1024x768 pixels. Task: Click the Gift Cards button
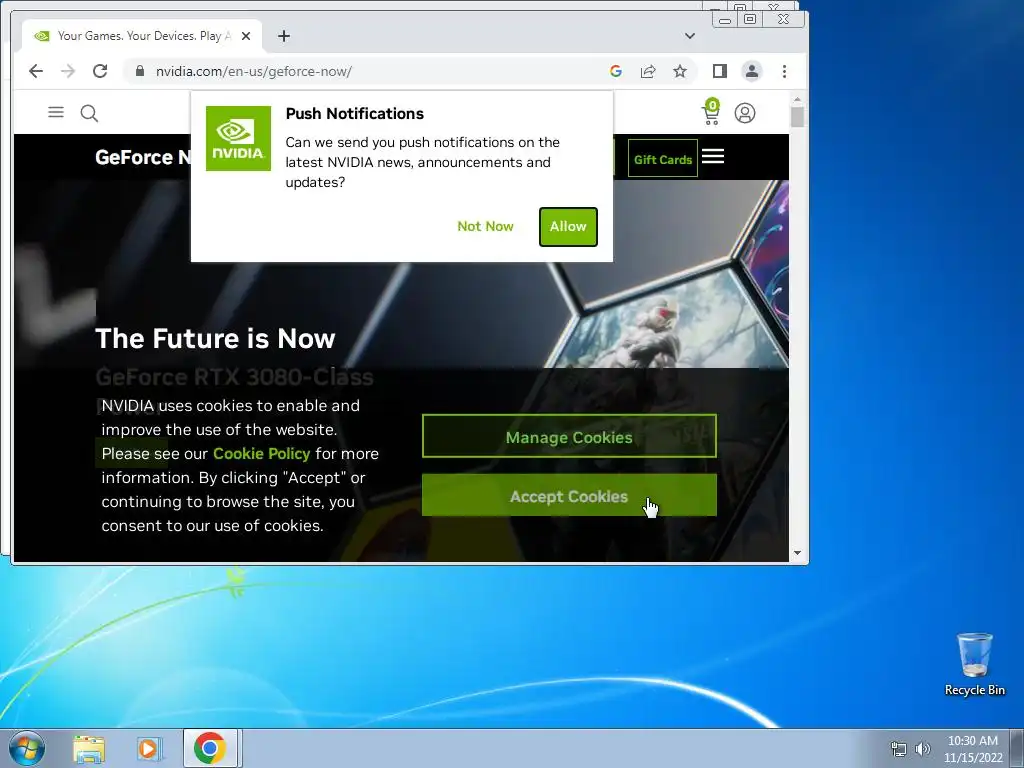(663, 159)
